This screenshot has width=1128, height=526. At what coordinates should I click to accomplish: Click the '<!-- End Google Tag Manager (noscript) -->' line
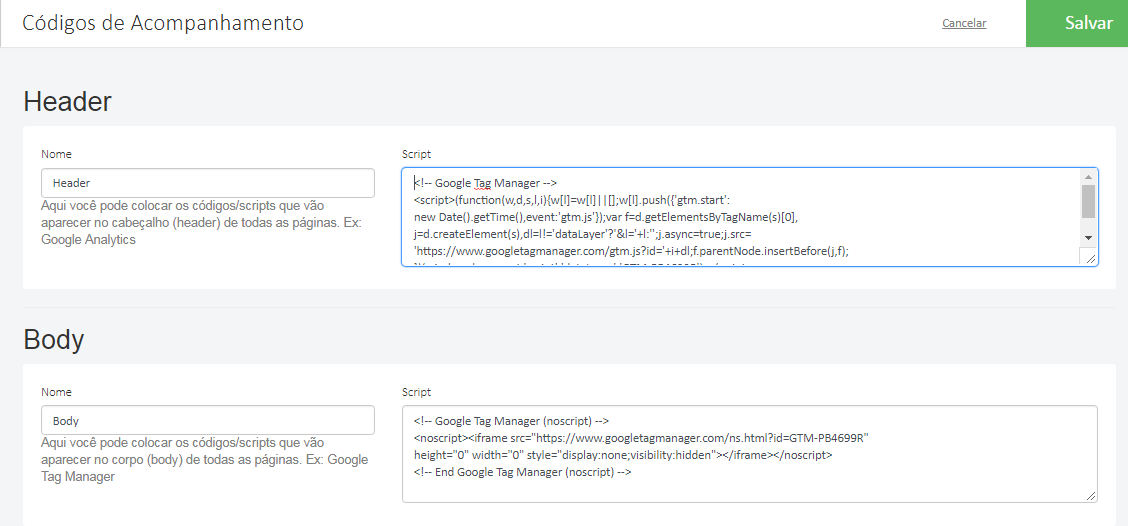coord(522,473)
